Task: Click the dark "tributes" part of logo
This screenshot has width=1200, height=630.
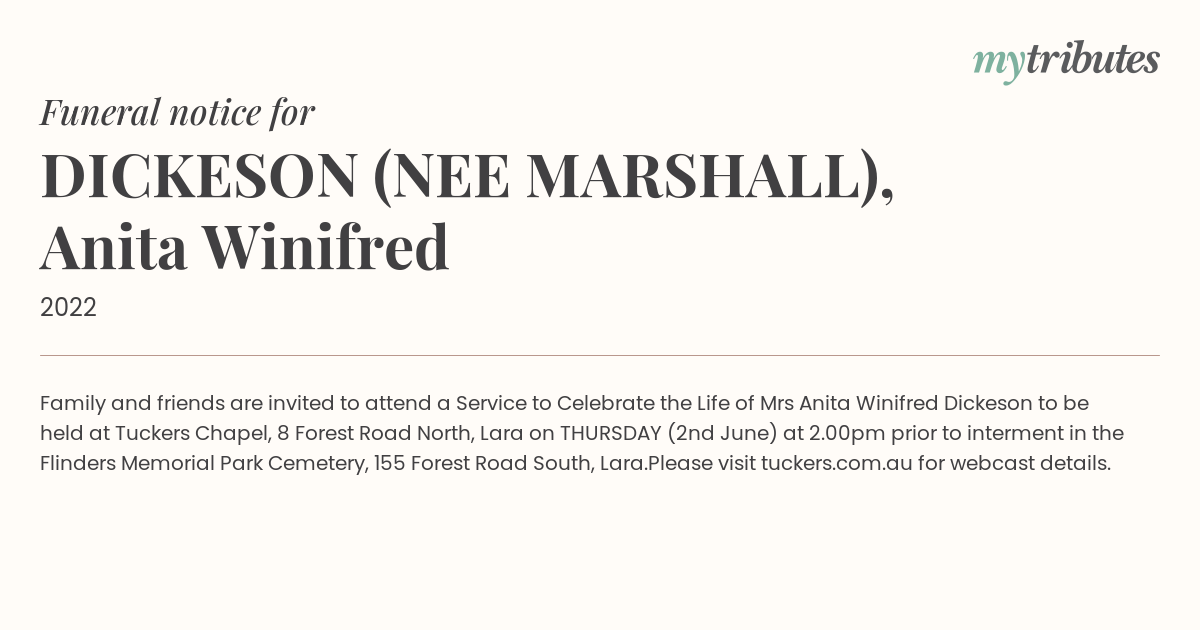Action: [x=1092, y=59]
